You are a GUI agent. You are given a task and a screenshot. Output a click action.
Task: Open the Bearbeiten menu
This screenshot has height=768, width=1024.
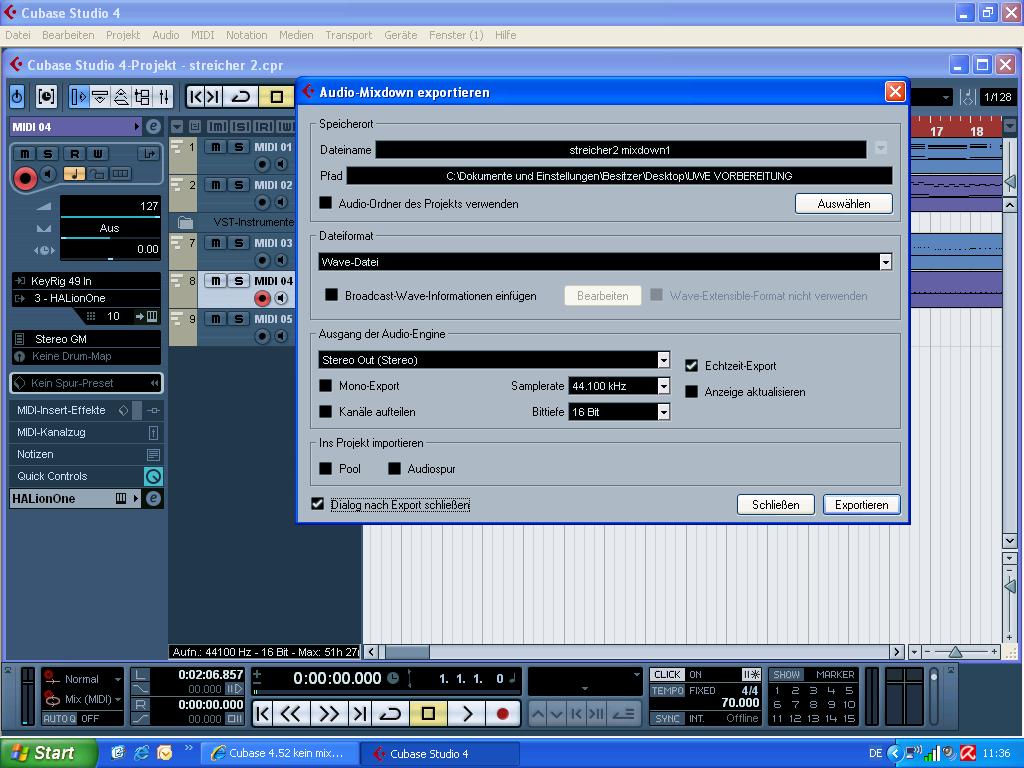pos(68,35)
